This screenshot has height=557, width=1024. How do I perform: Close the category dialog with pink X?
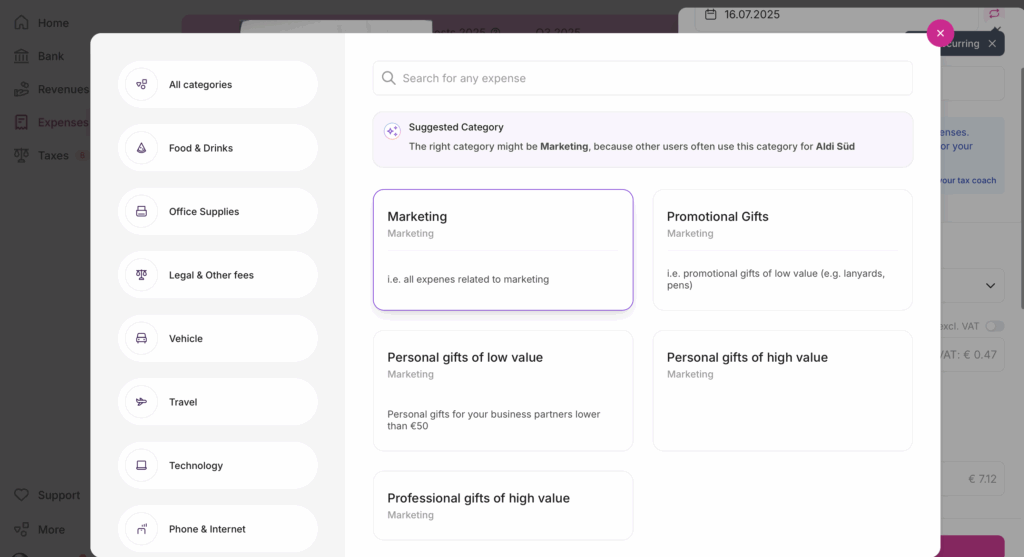940,33
